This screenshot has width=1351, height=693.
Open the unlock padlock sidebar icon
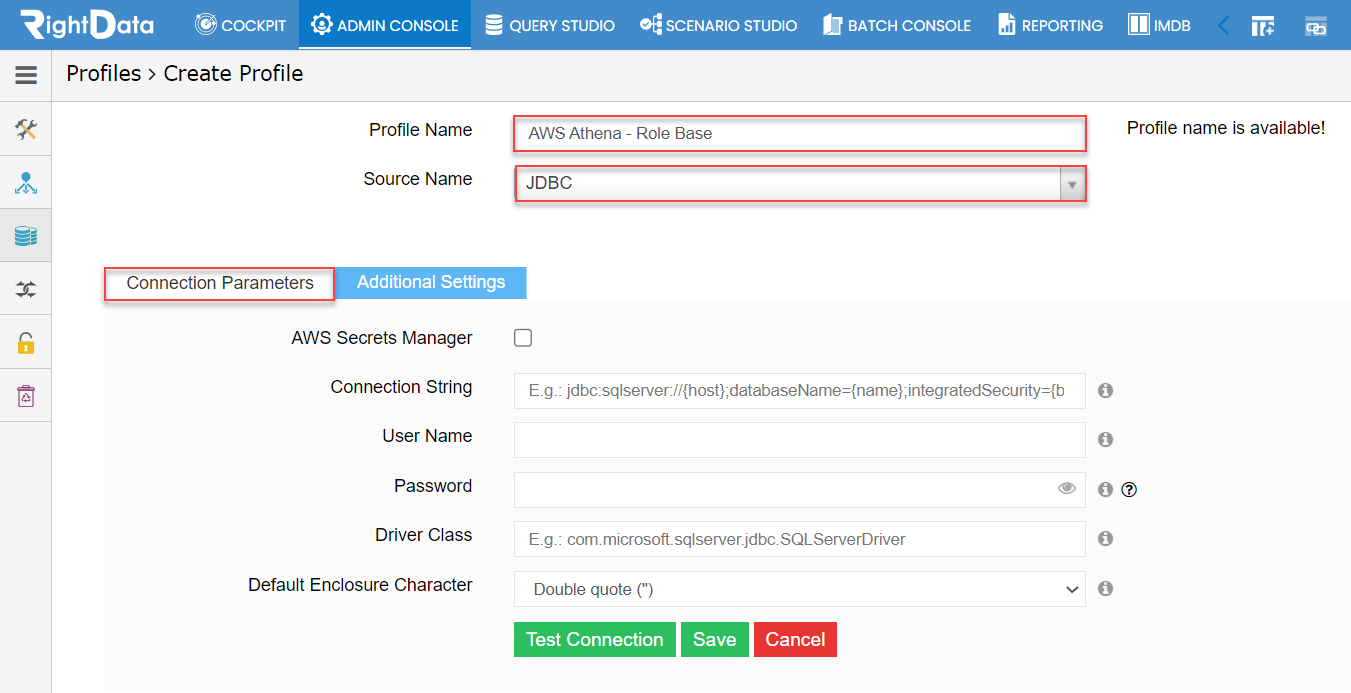pos(26,343)
